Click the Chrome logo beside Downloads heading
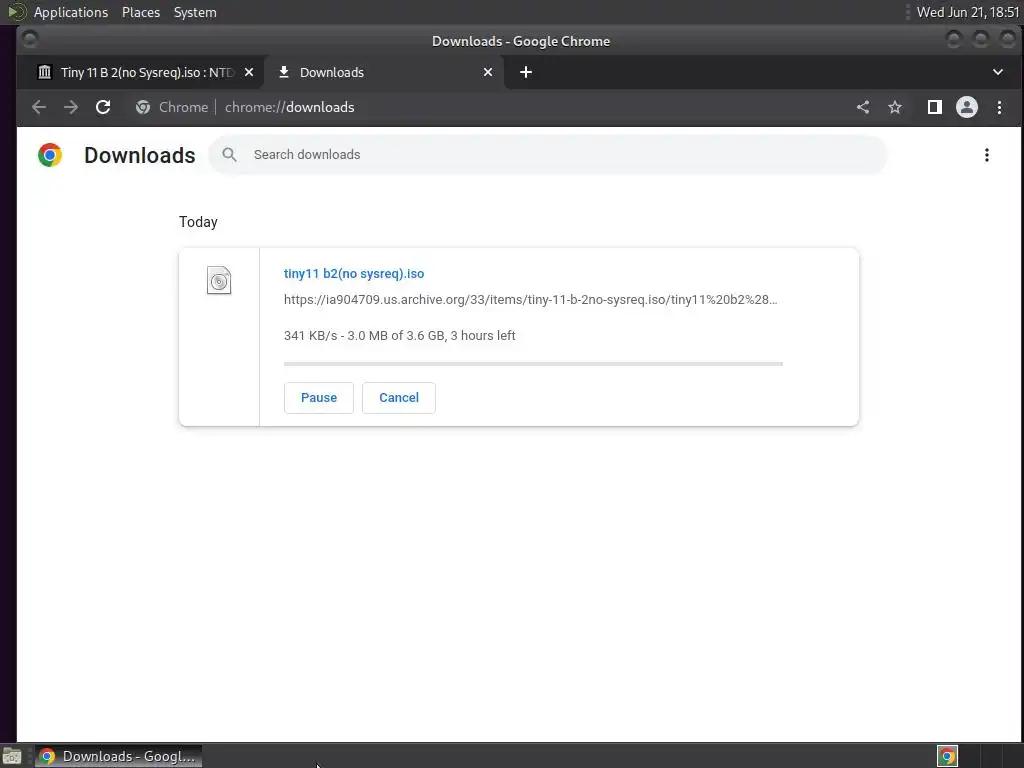Image resolution: width=1024 pixels, height=768 pixels. 50,155
